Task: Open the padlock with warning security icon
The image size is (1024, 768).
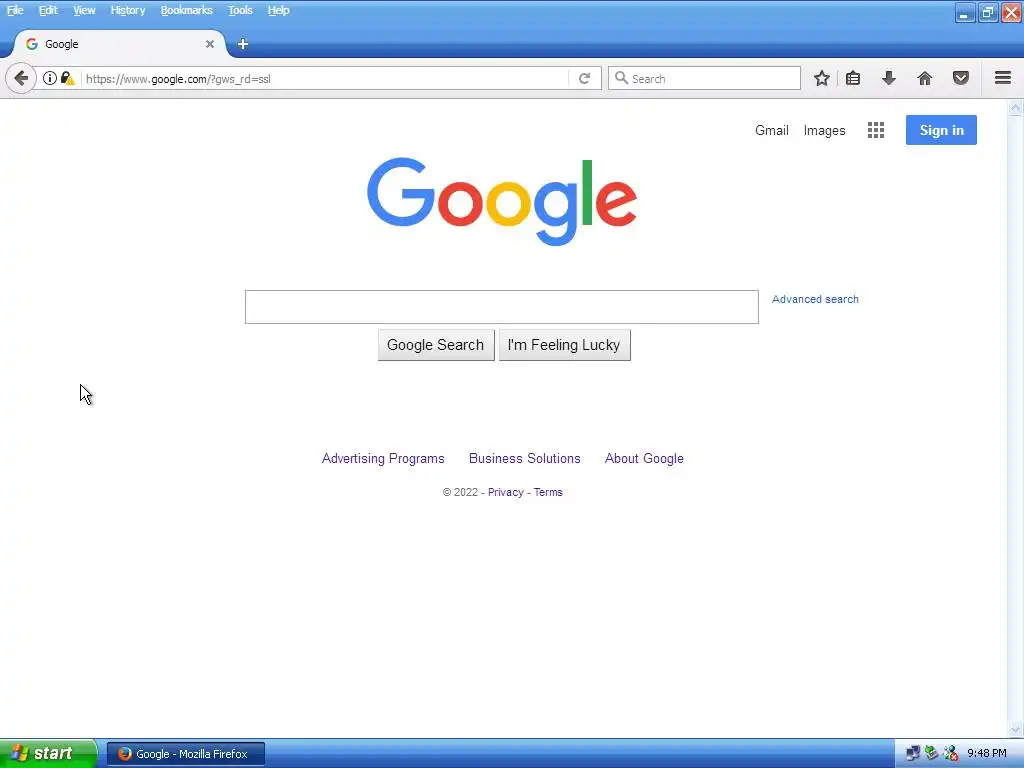Action: (x=67, y=79)
